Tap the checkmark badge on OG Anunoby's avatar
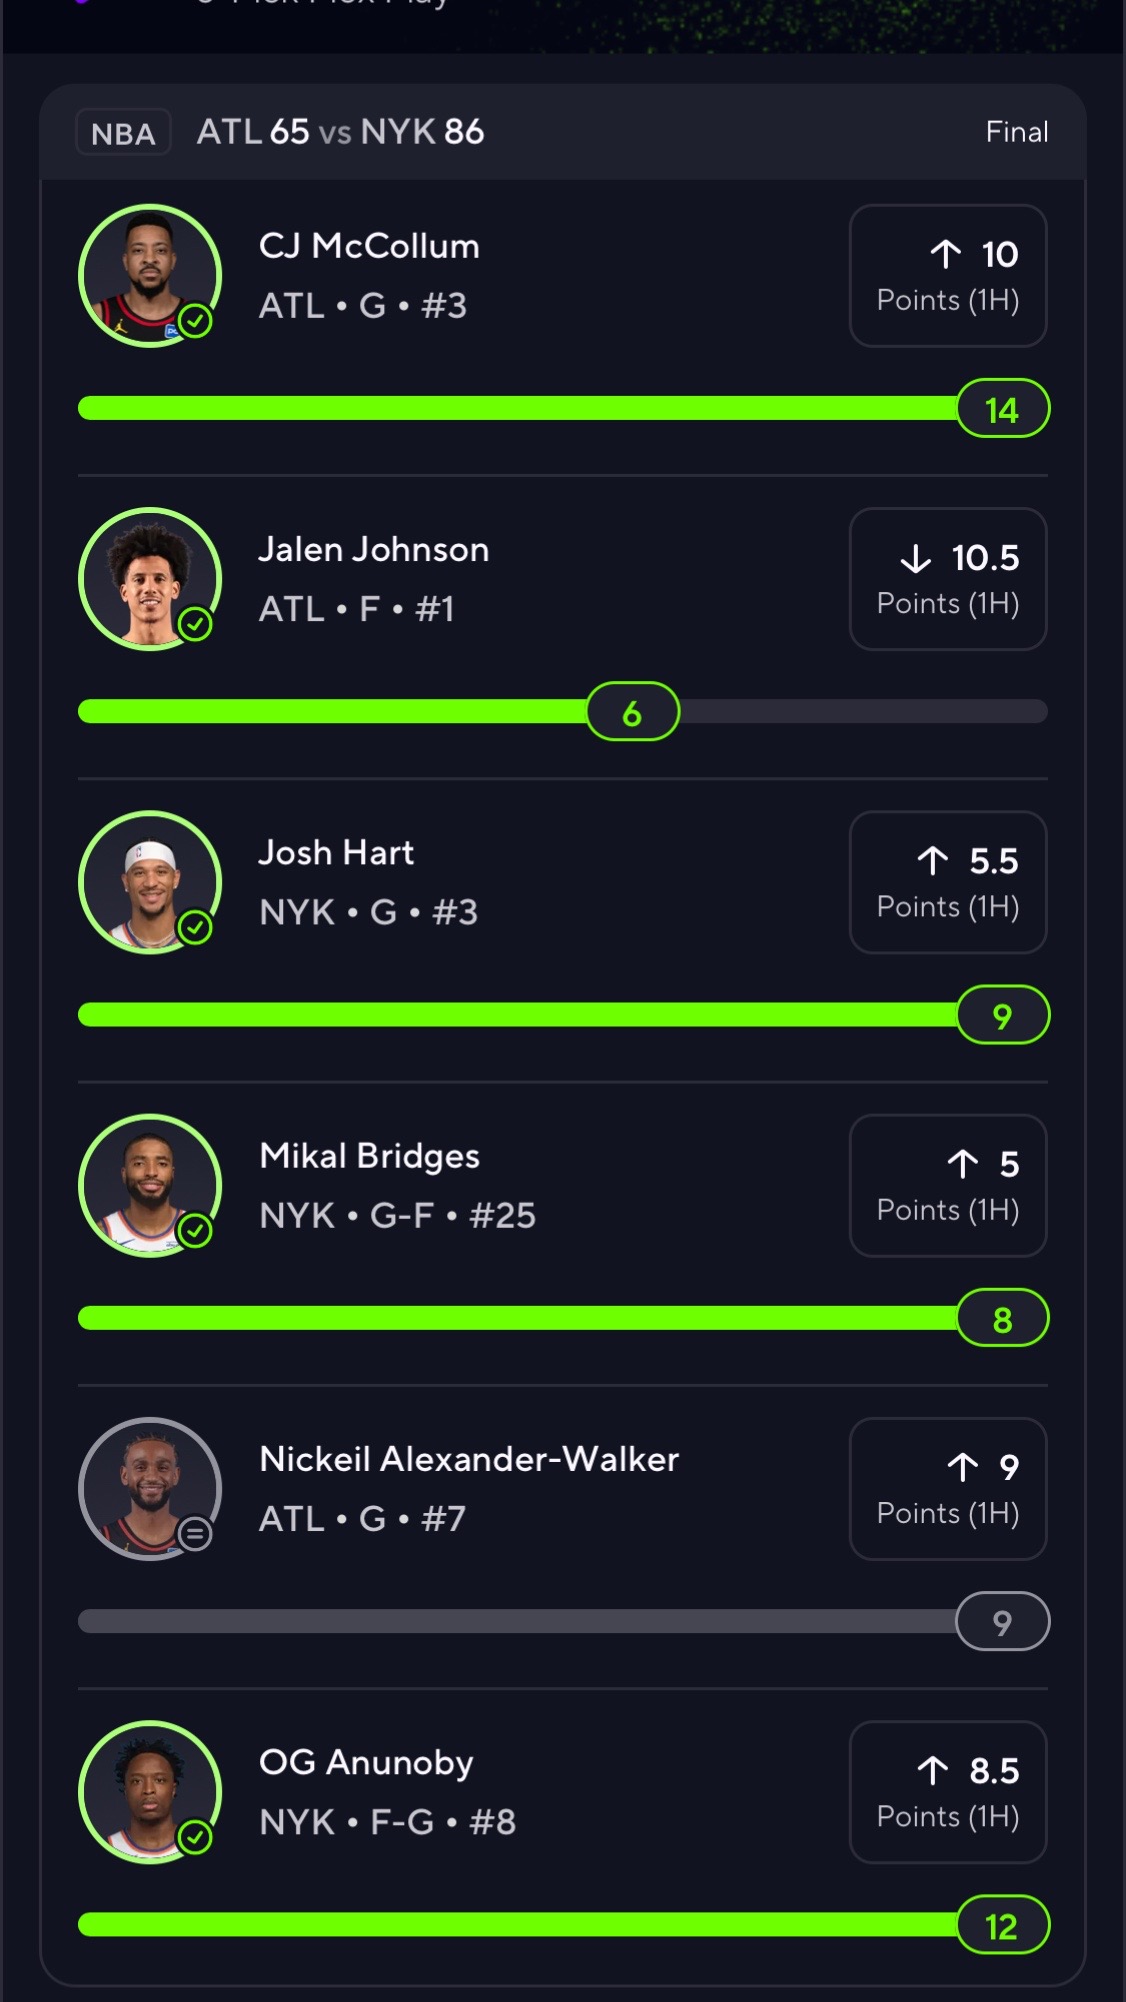 195,1836
